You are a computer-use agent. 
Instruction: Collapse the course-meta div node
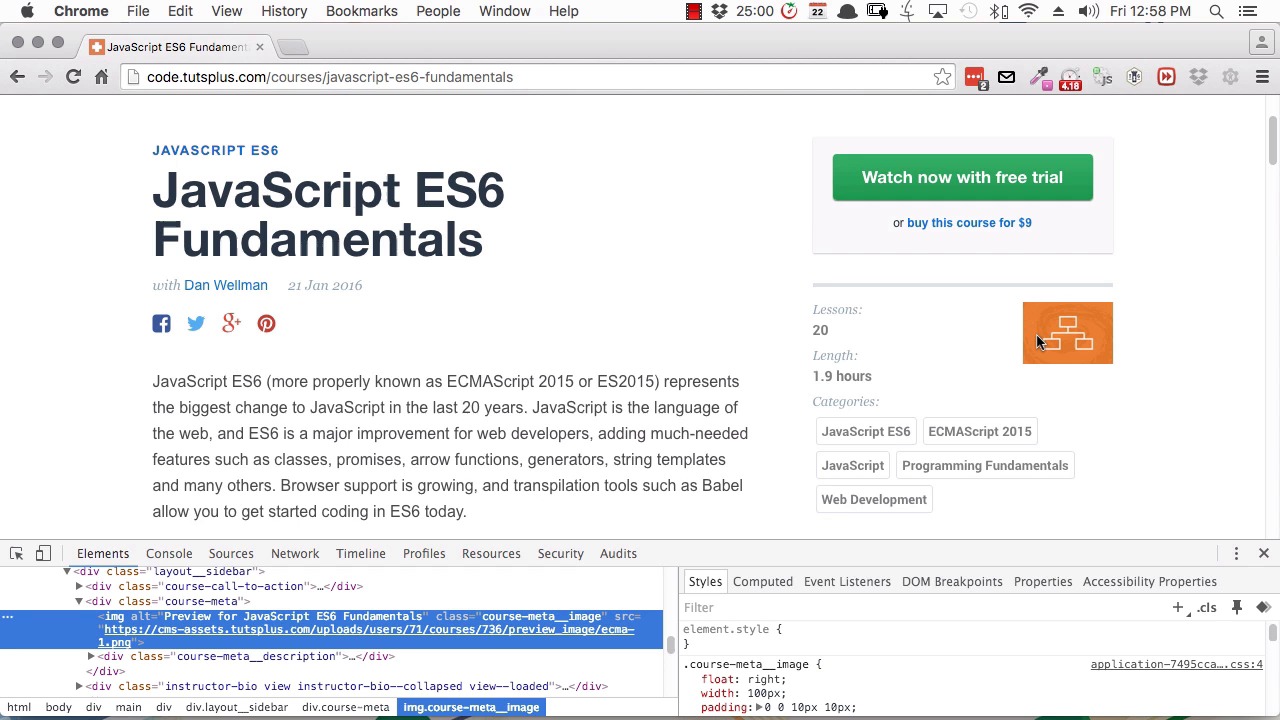(79, 601)
